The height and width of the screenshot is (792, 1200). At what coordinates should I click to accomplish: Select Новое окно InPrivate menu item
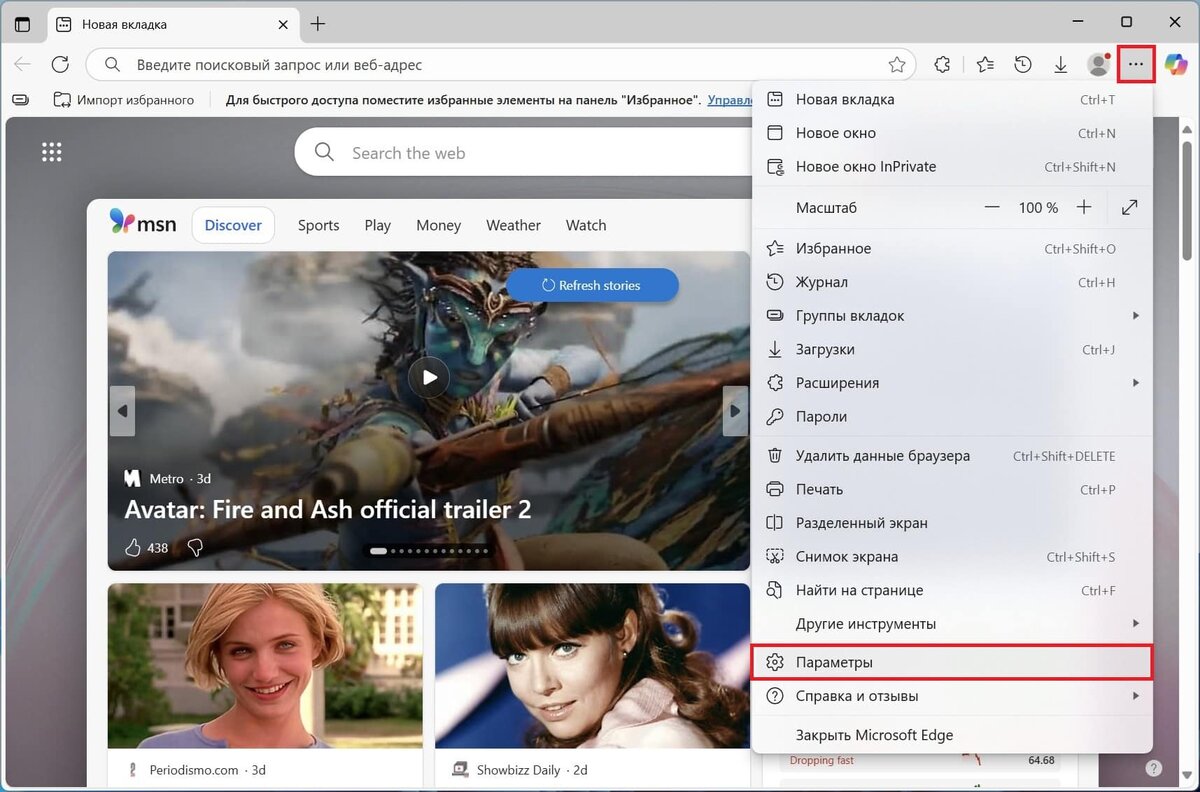(952, 167)
